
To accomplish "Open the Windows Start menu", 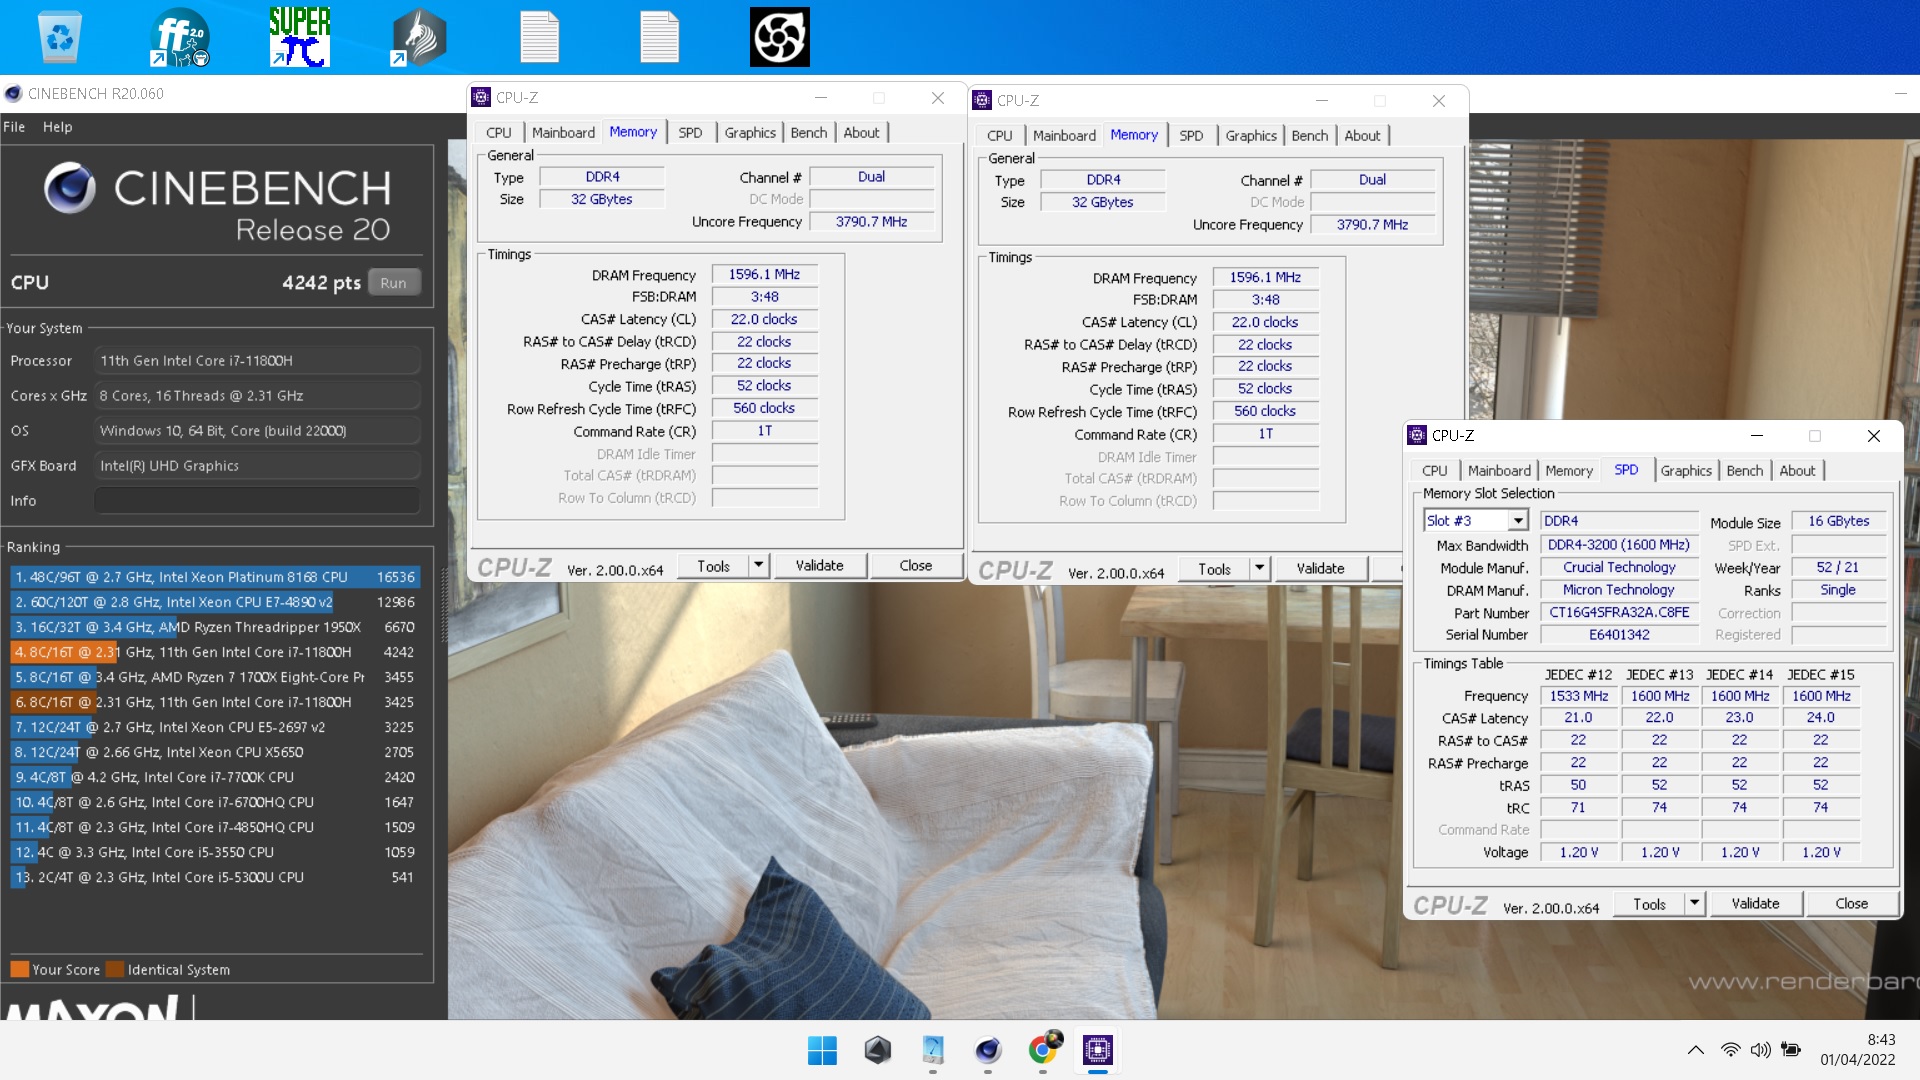I will click(822, 1050).
